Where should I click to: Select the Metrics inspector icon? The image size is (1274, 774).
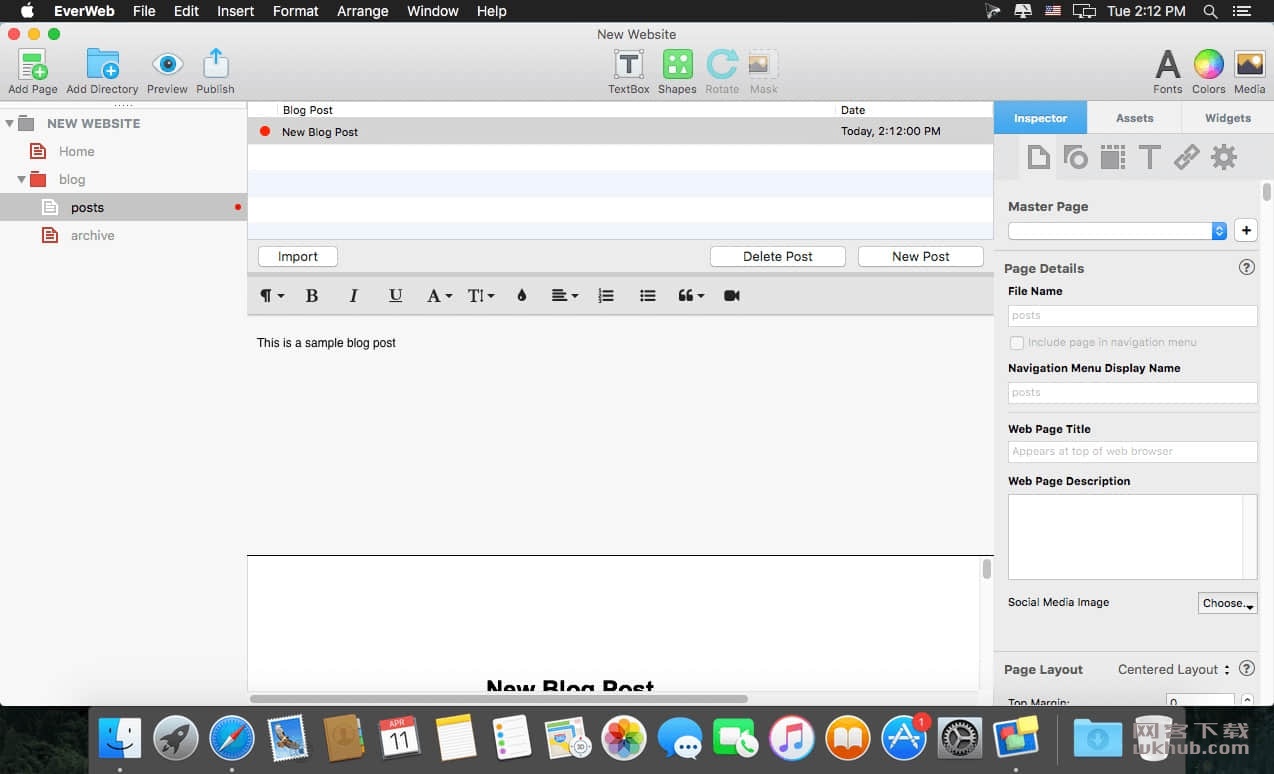tap(1113, 157)
